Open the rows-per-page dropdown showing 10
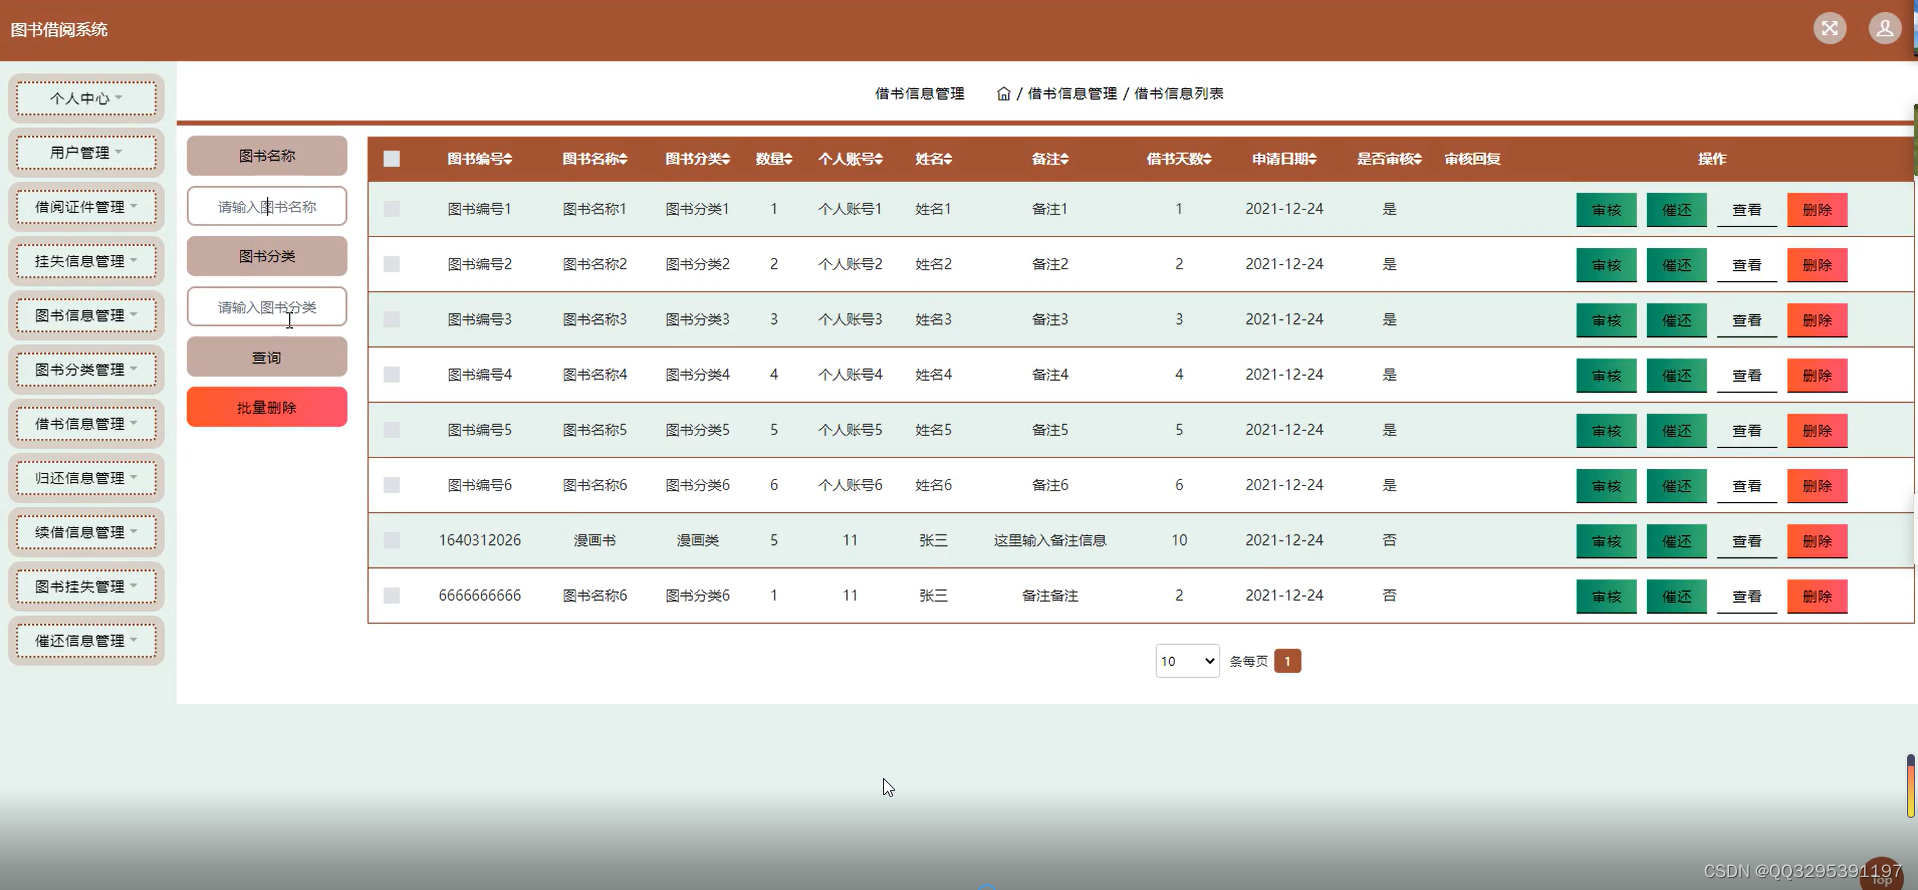Screen dimensions: 1918x890 1187,661
